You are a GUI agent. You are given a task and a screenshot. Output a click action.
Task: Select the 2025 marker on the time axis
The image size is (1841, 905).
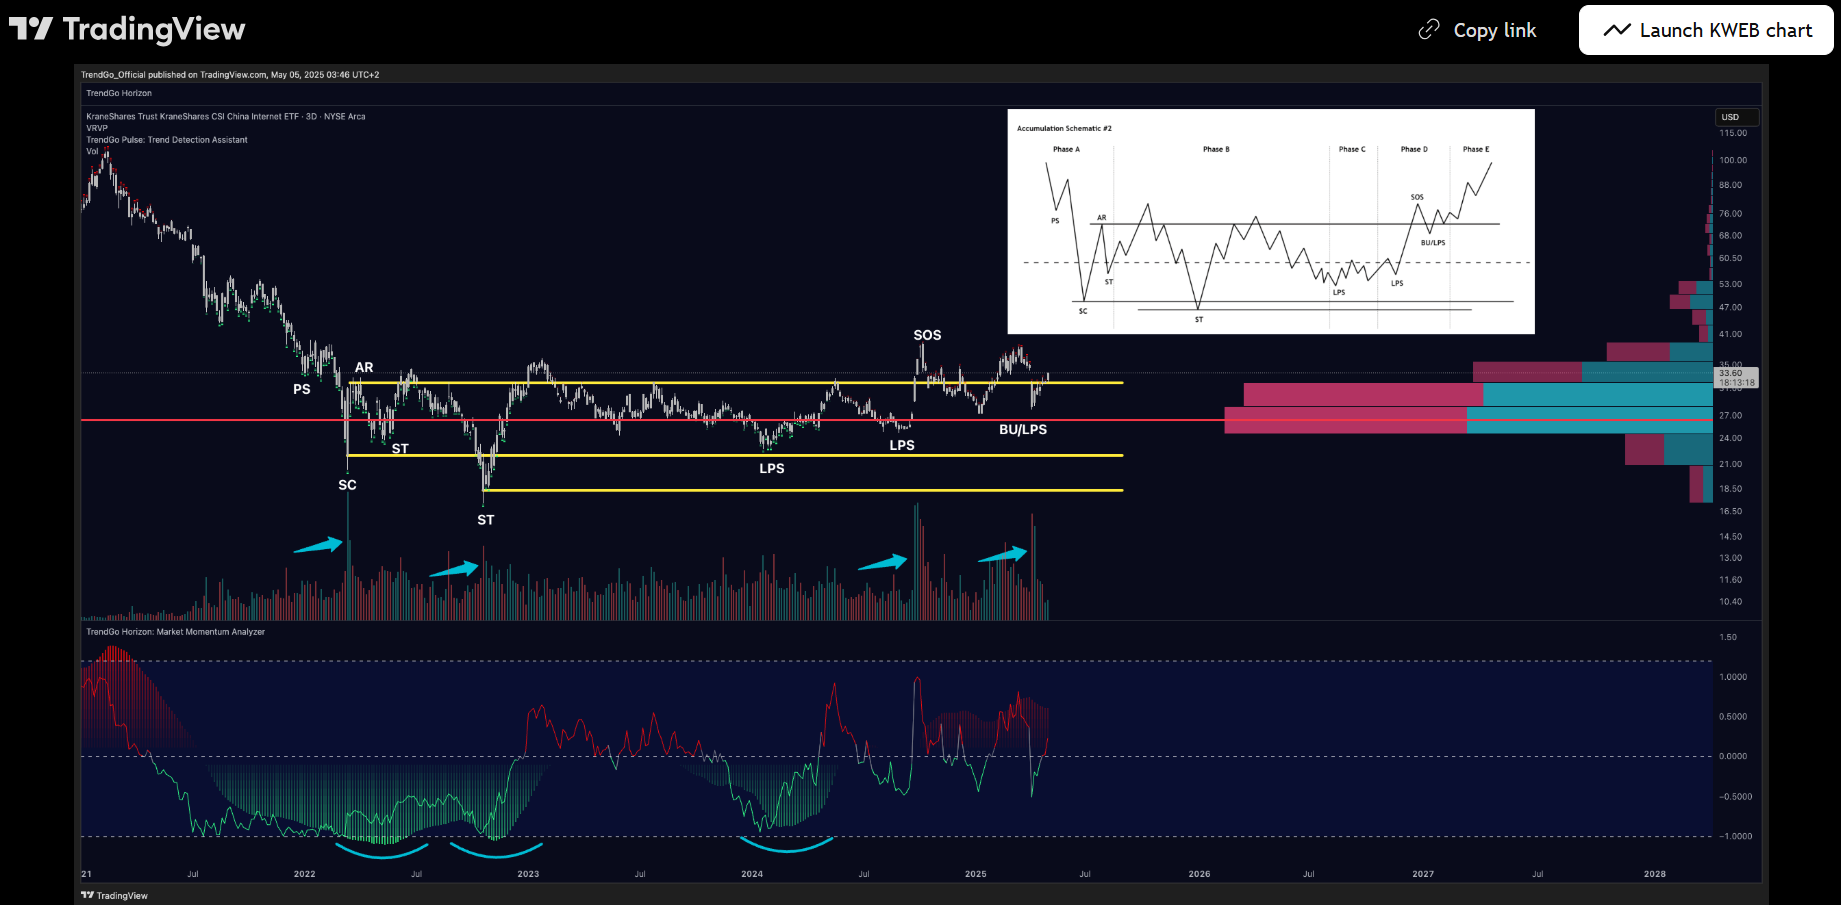click(x=975, y=874)
